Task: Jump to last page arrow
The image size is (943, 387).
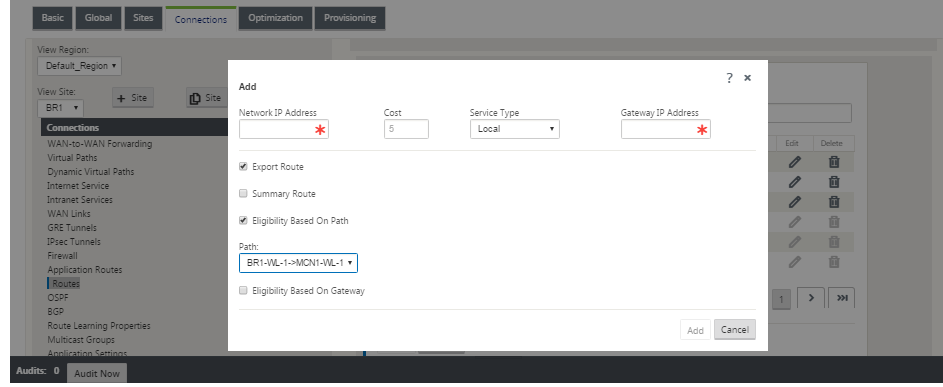Action: 841,297
